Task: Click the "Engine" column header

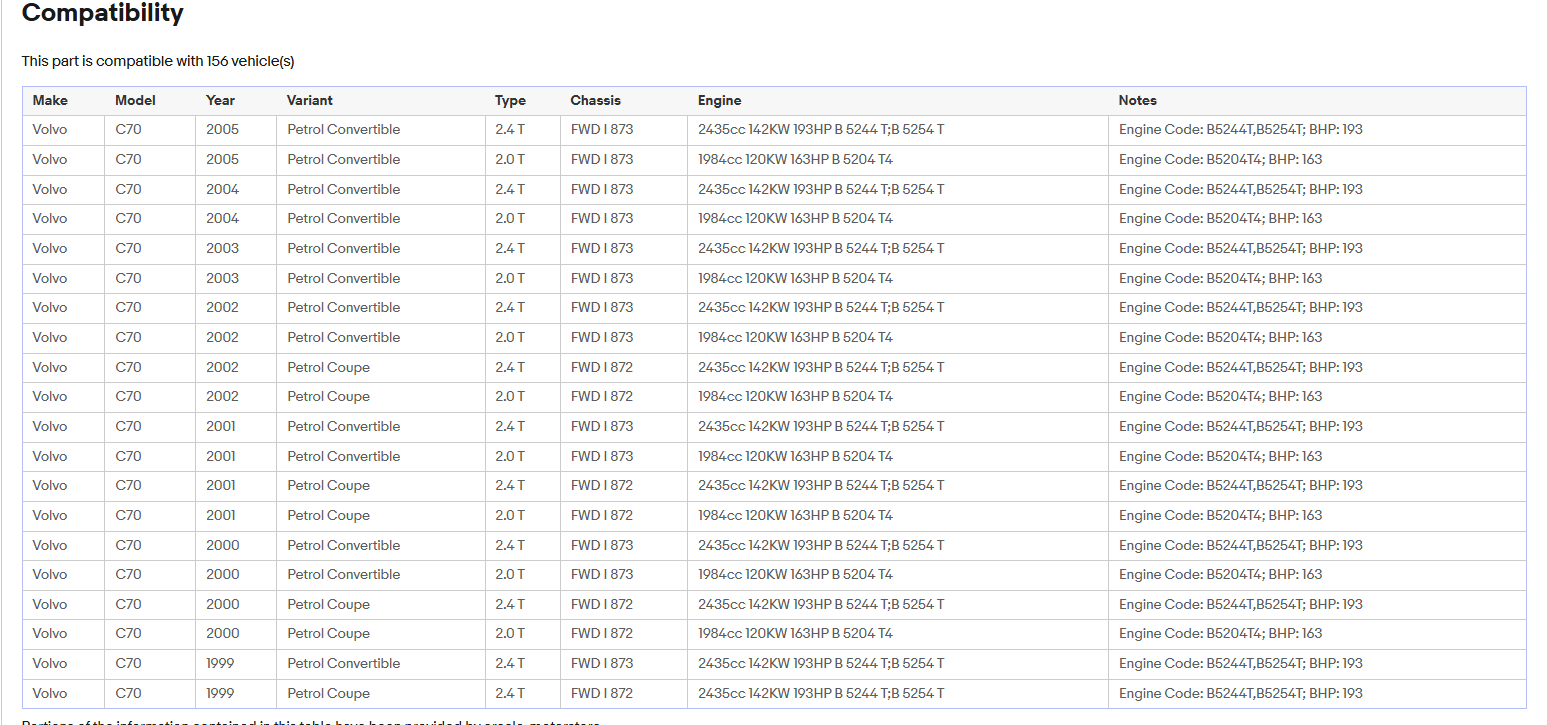Action: (x=720, y=100)
